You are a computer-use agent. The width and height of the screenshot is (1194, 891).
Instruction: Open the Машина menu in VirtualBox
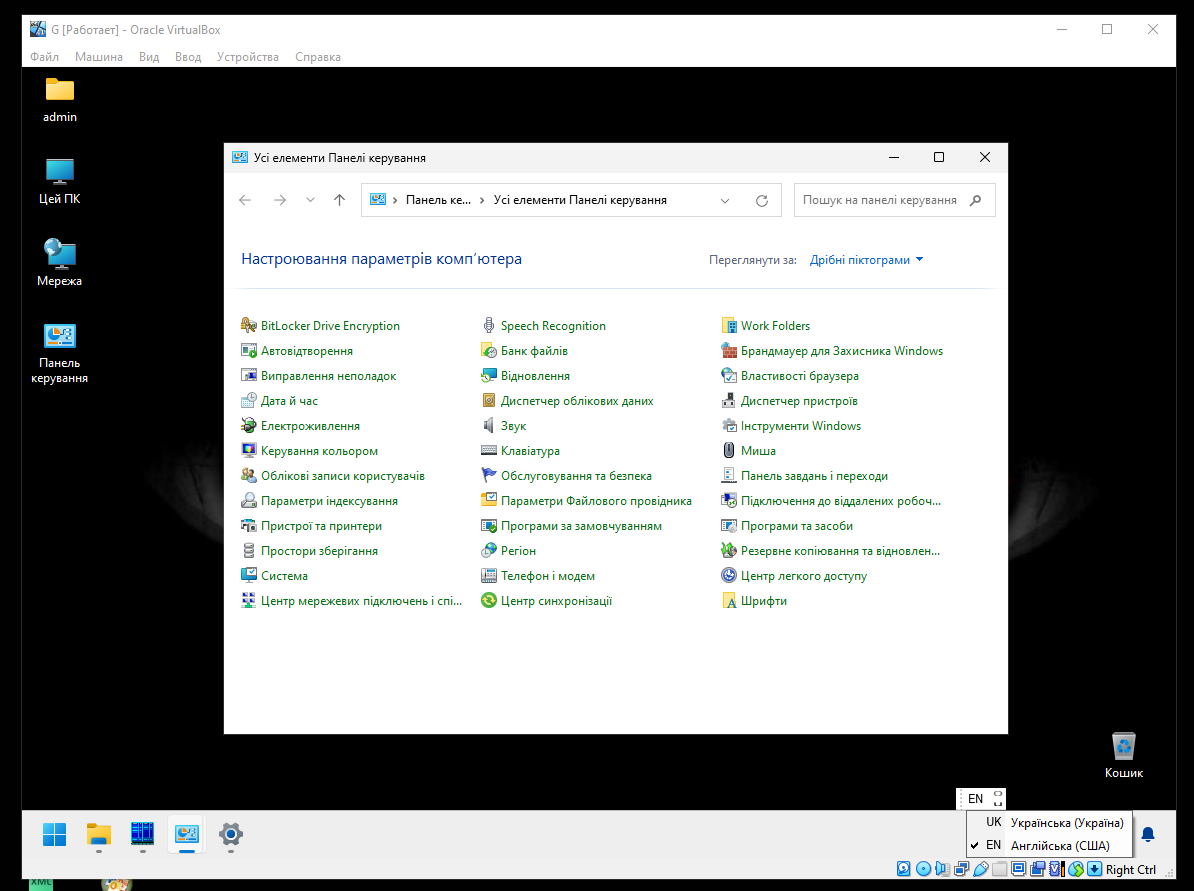[99, 57]
